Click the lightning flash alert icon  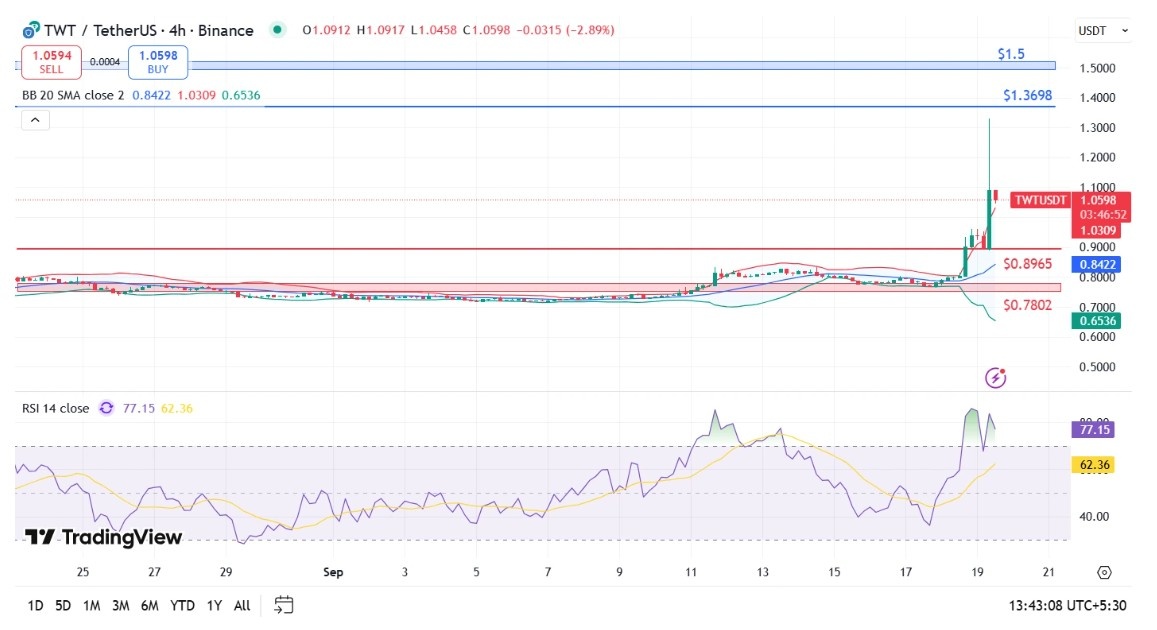point(995,378)
